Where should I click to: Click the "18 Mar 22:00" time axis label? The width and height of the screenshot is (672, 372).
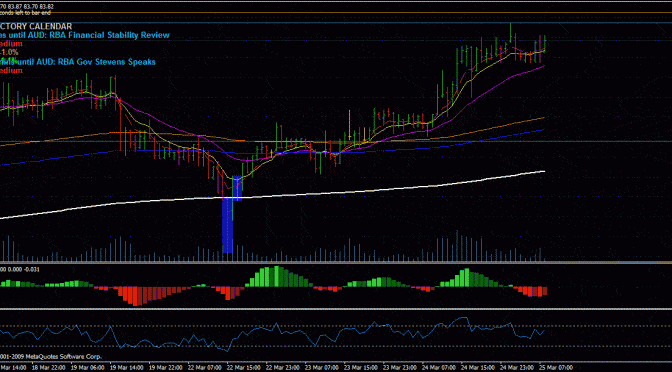coord(49,367)
